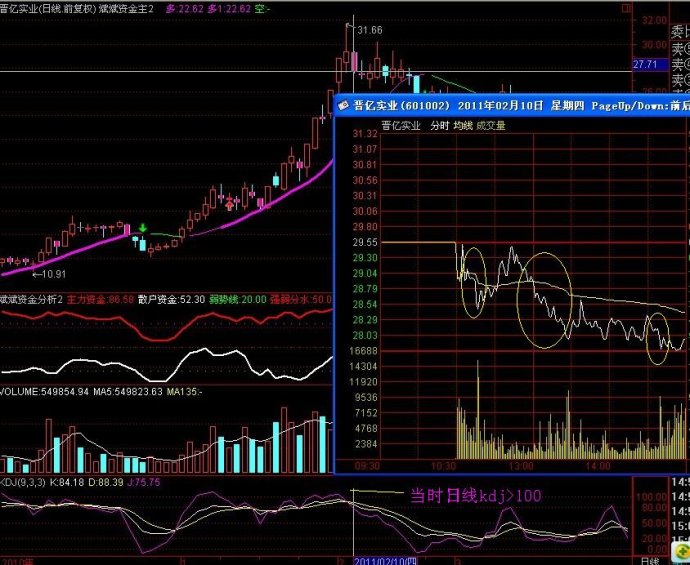The width and height of the screenshot is (690, 565).
Task: Click the MA135:- value
Action: [184, 392]
